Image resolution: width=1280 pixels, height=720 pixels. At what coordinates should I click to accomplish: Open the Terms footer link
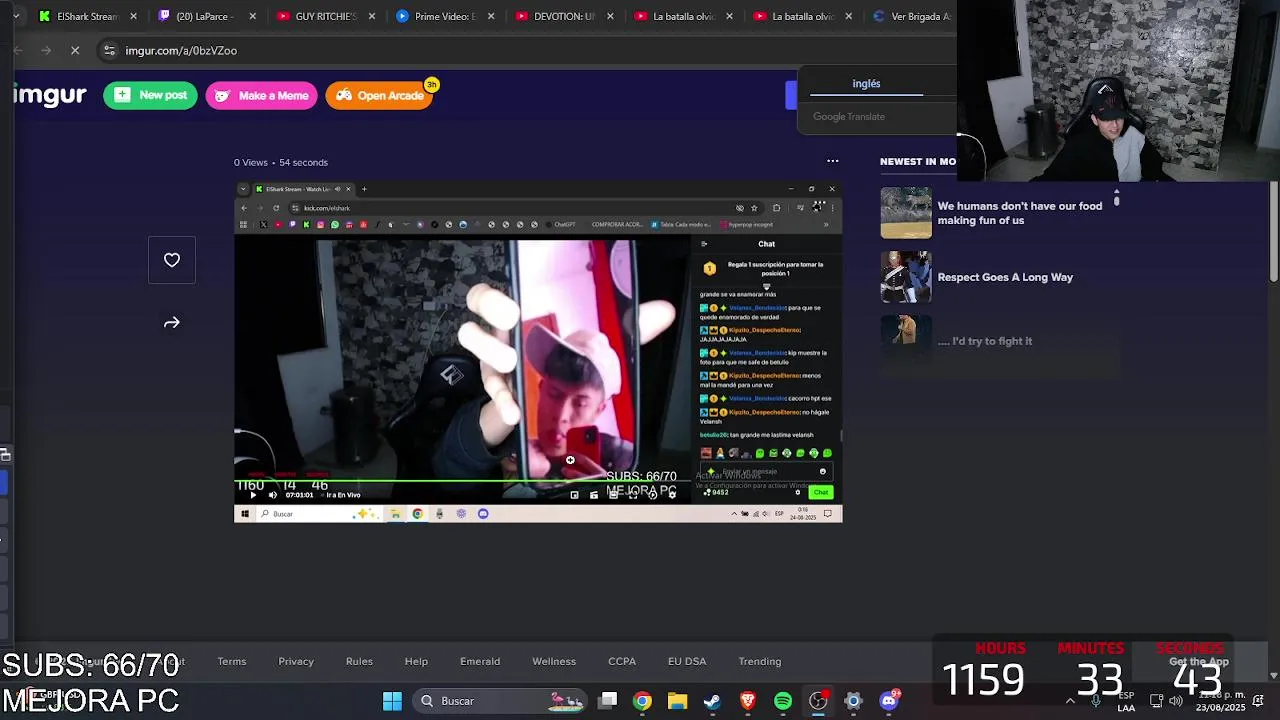(232, 661)
